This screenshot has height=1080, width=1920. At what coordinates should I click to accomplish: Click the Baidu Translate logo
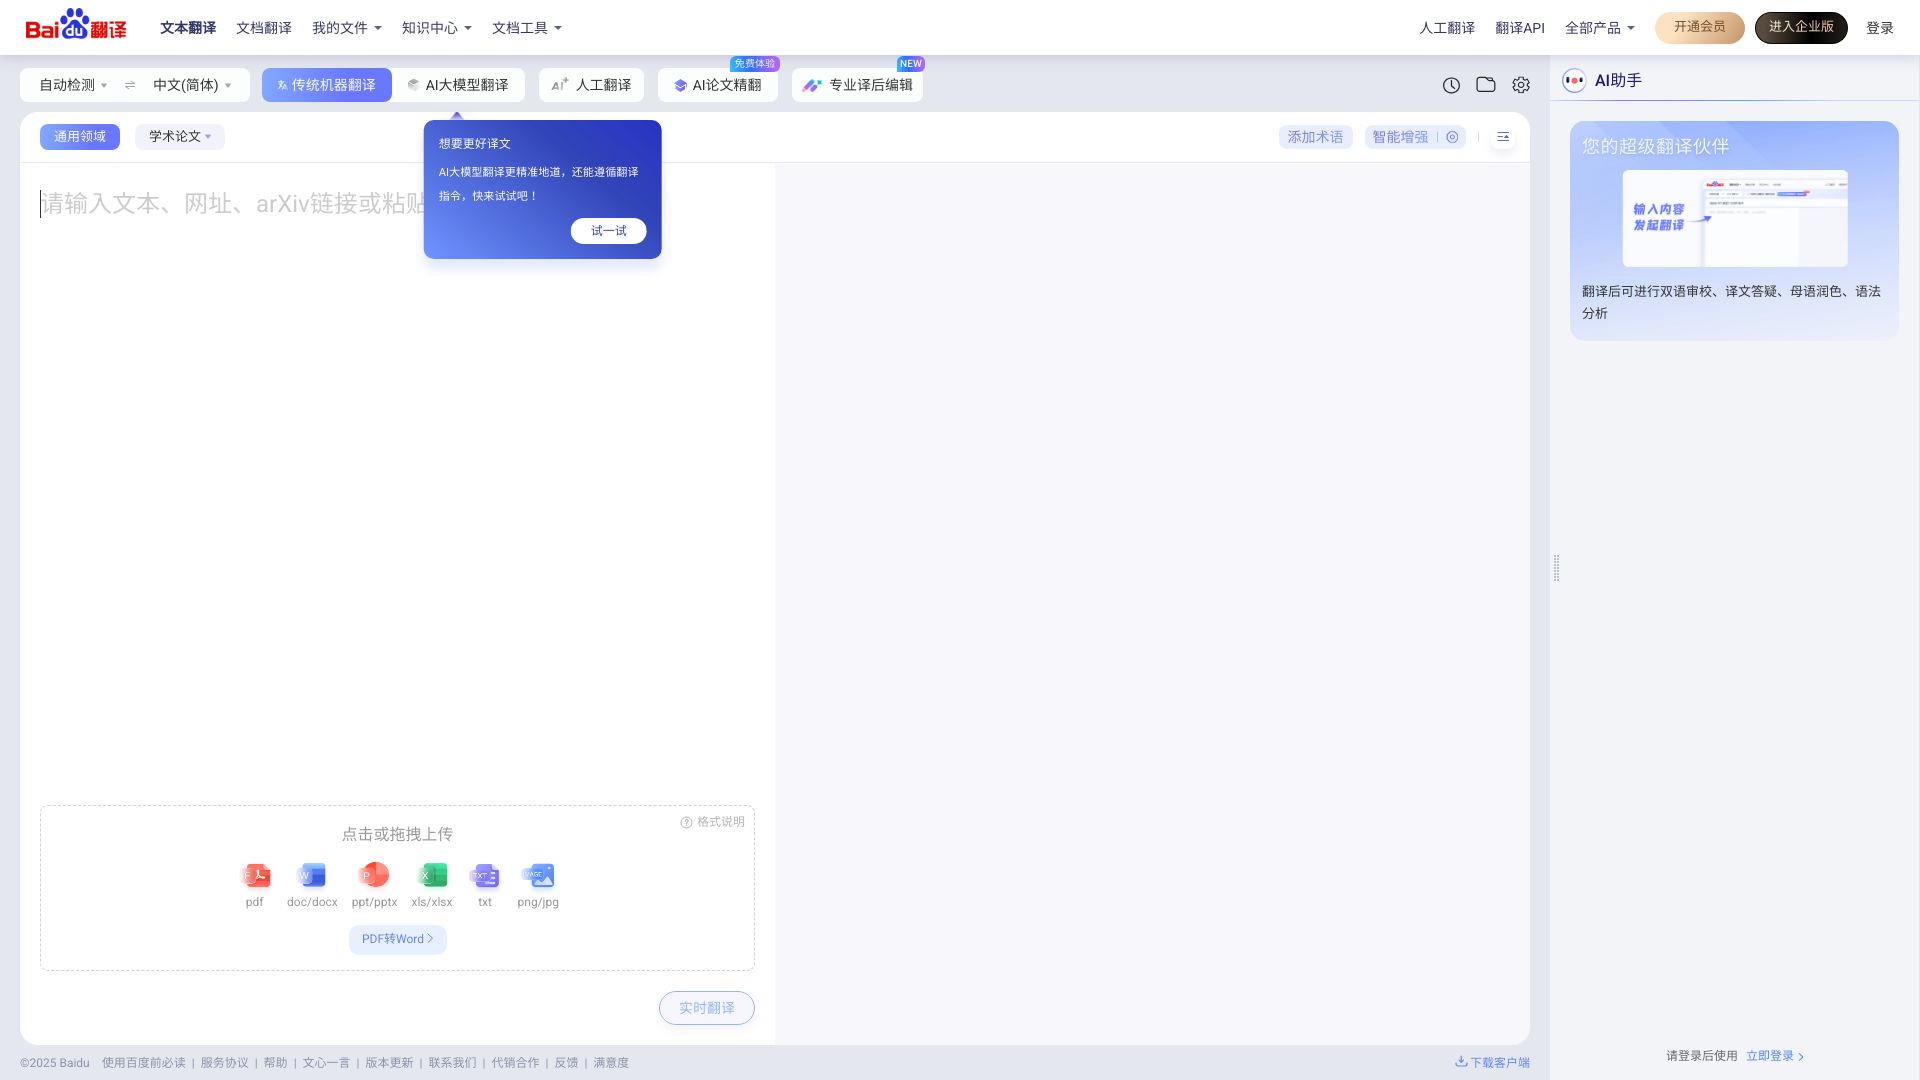(76, 25)
